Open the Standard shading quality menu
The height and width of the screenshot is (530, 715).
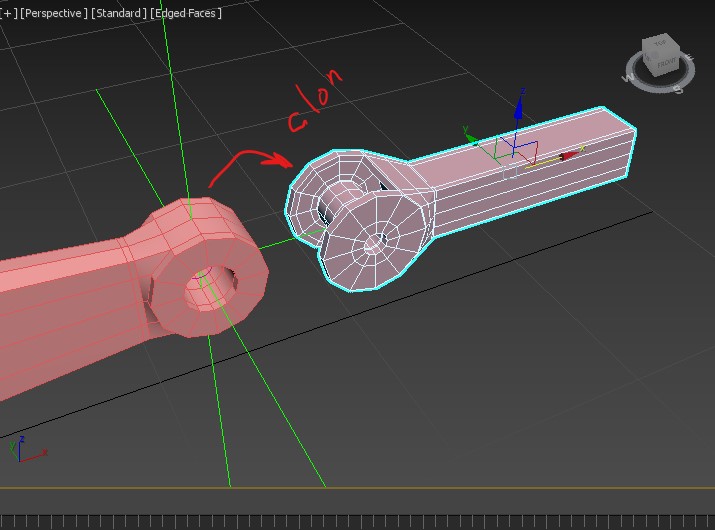tap(119, 13)
